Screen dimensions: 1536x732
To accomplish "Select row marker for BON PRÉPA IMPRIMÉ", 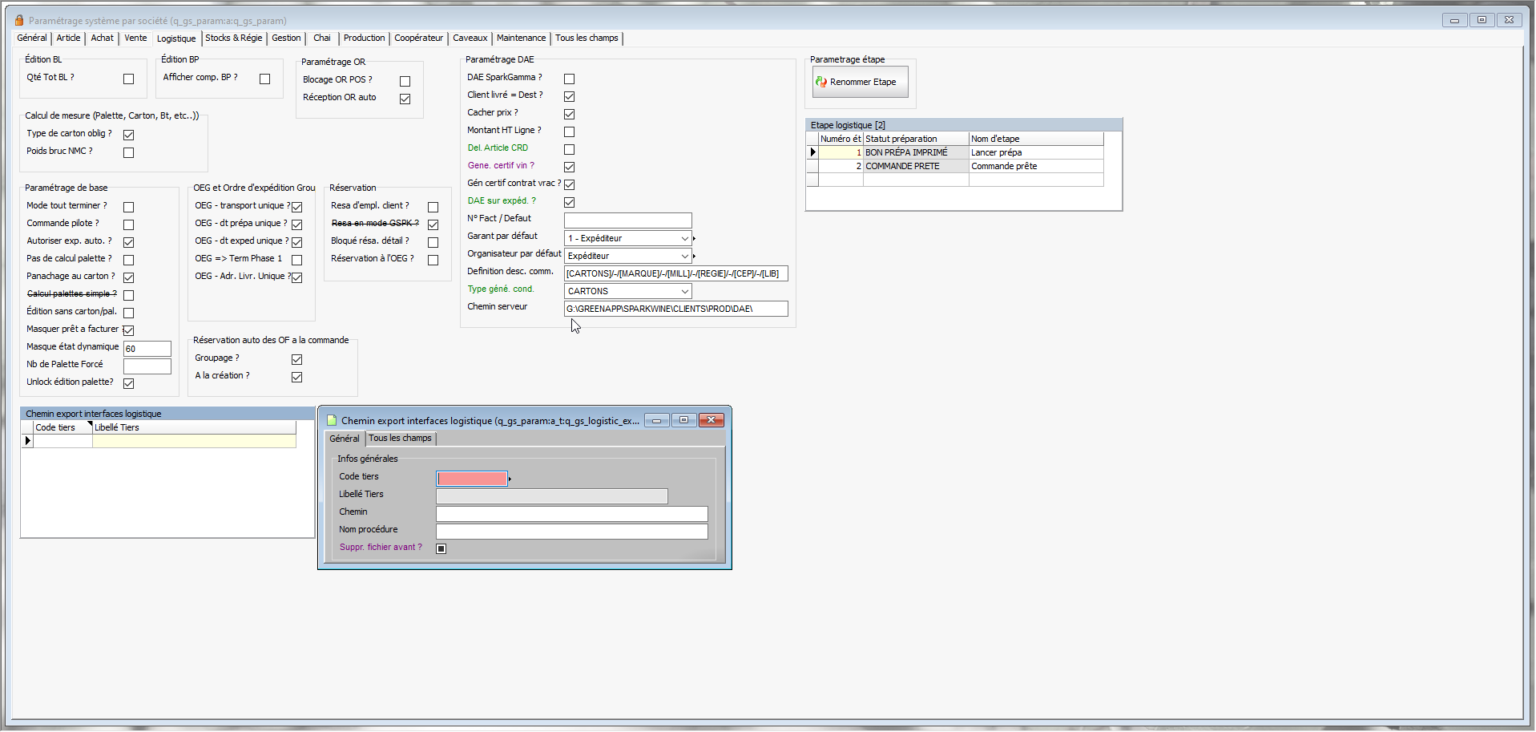I will 813,152.
